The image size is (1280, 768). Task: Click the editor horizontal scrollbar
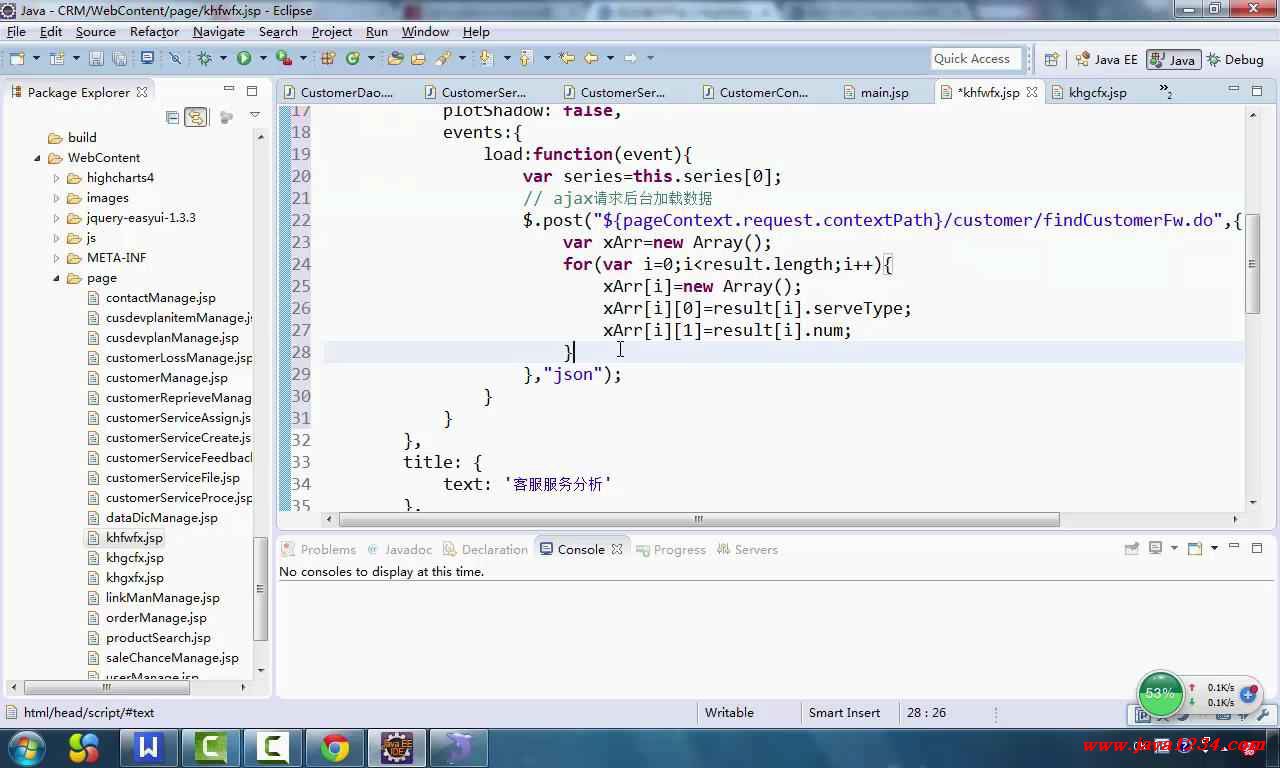point(698,519)
